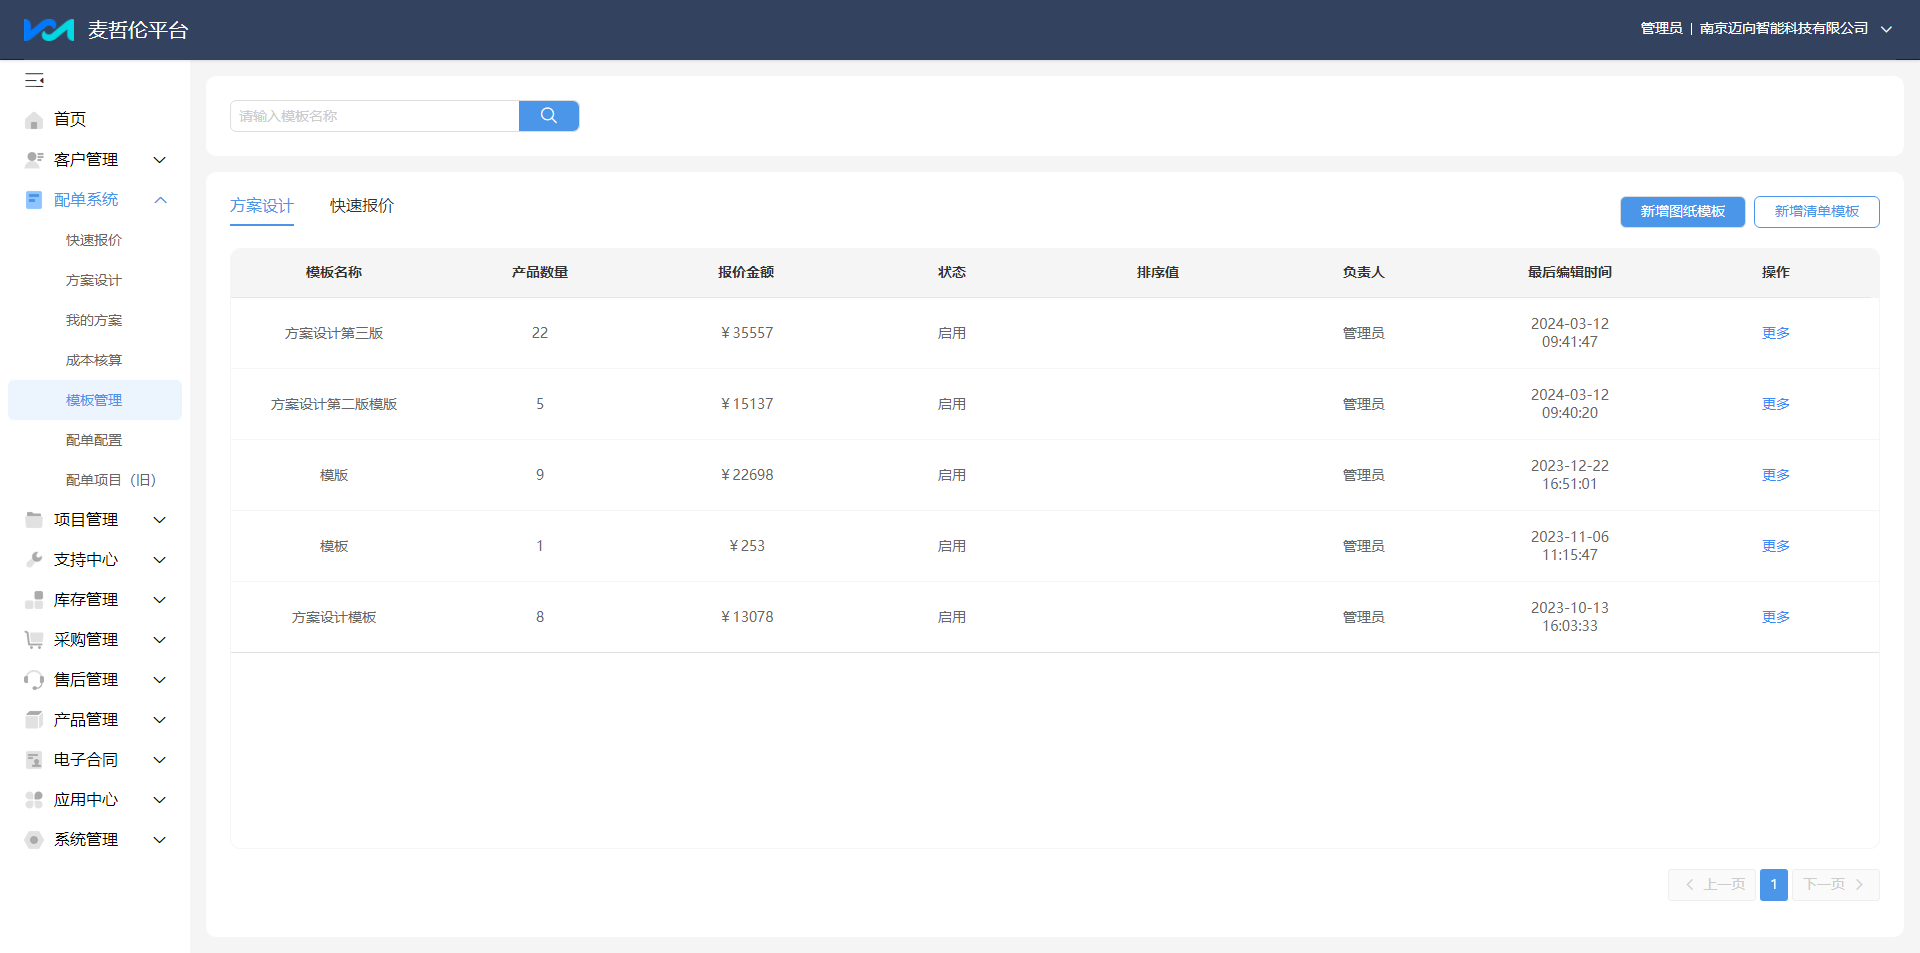Click 更多 for 方案设计第三版
This screenshot has width=1920, height=953.
(x=1776, y=333)
